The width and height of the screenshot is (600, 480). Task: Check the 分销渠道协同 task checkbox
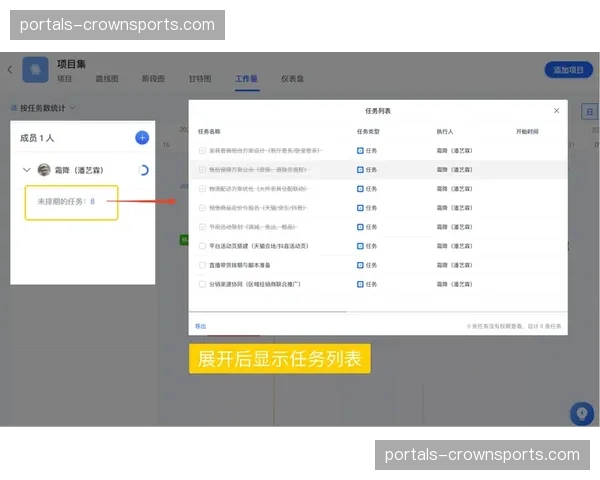tap(202, 284)
